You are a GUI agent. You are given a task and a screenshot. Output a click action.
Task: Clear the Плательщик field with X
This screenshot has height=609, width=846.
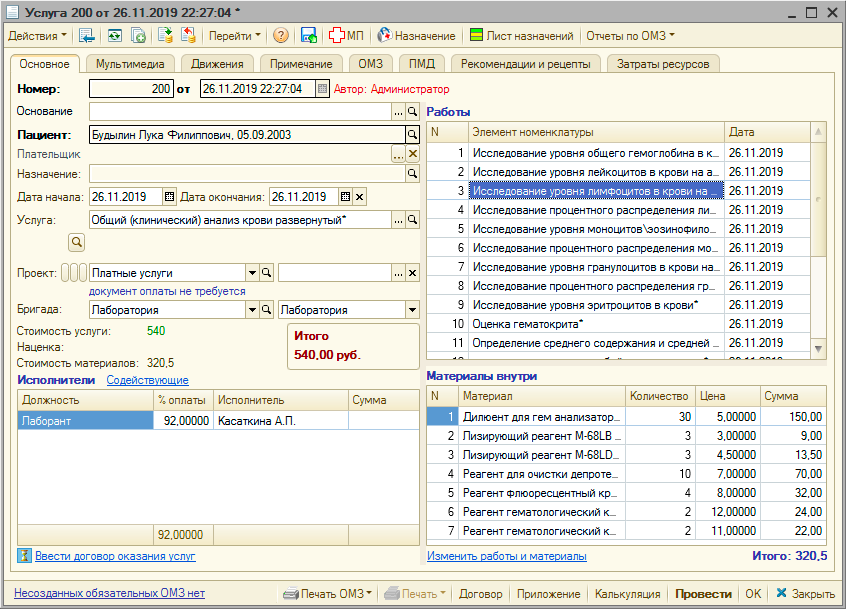[x=412, y=154]
